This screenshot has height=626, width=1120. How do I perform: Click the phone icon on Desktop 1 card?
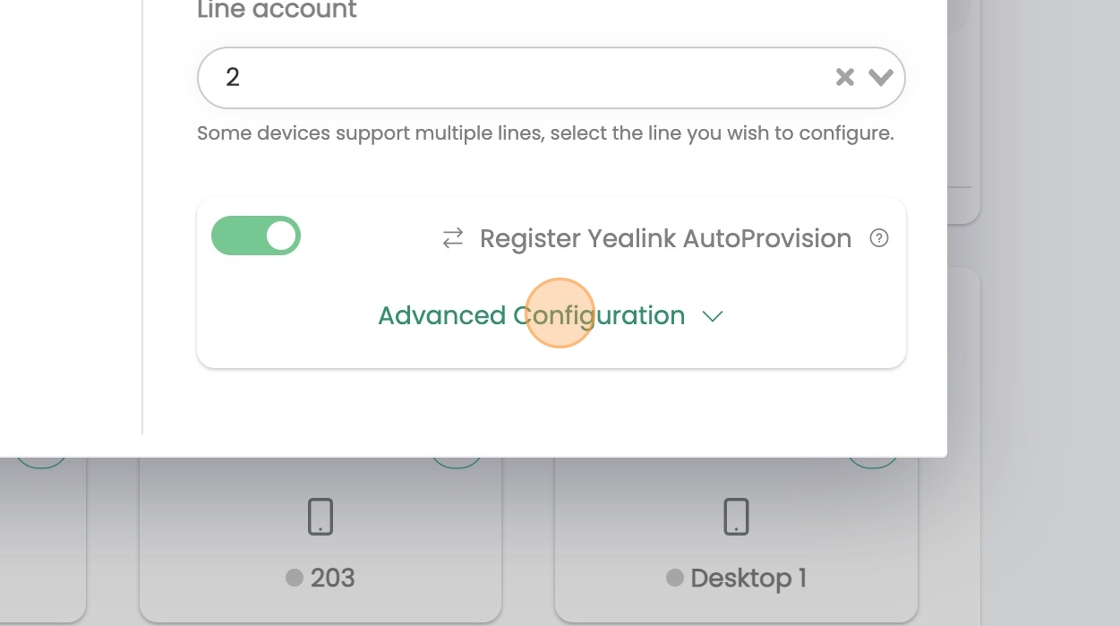tap(736, 517)
